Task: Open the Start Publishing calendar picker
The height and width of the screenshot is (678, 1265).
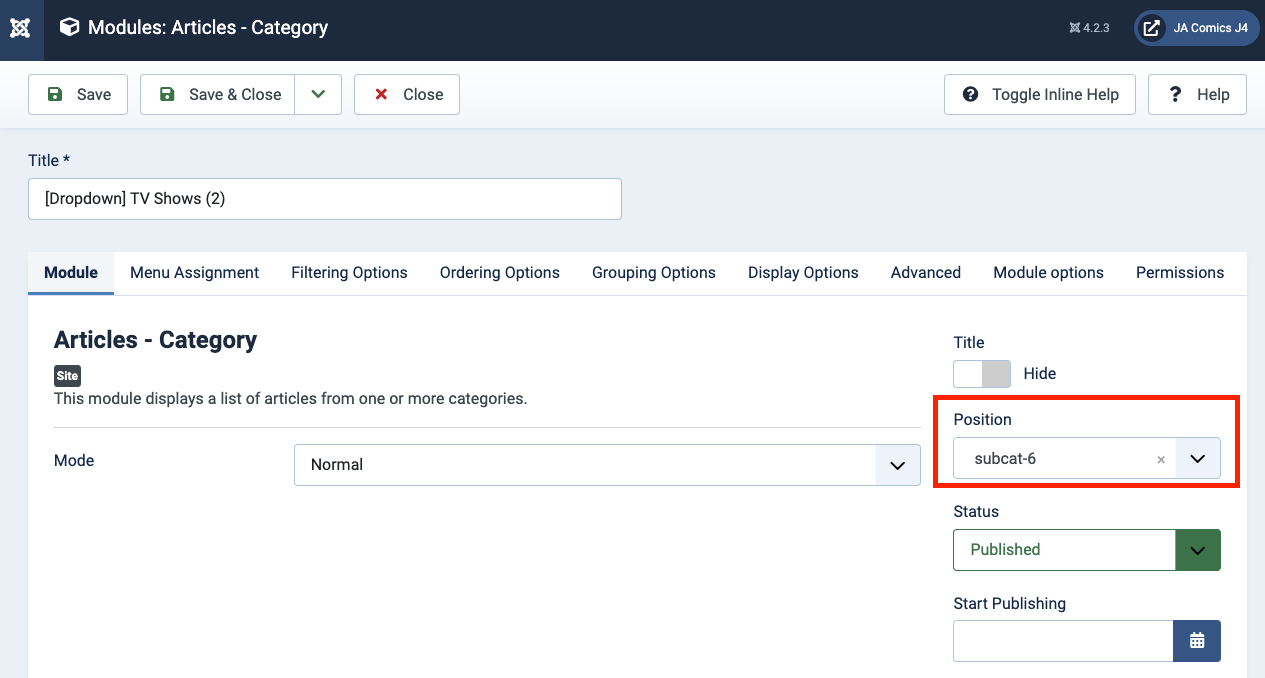Action: [x=1196, y=641]
